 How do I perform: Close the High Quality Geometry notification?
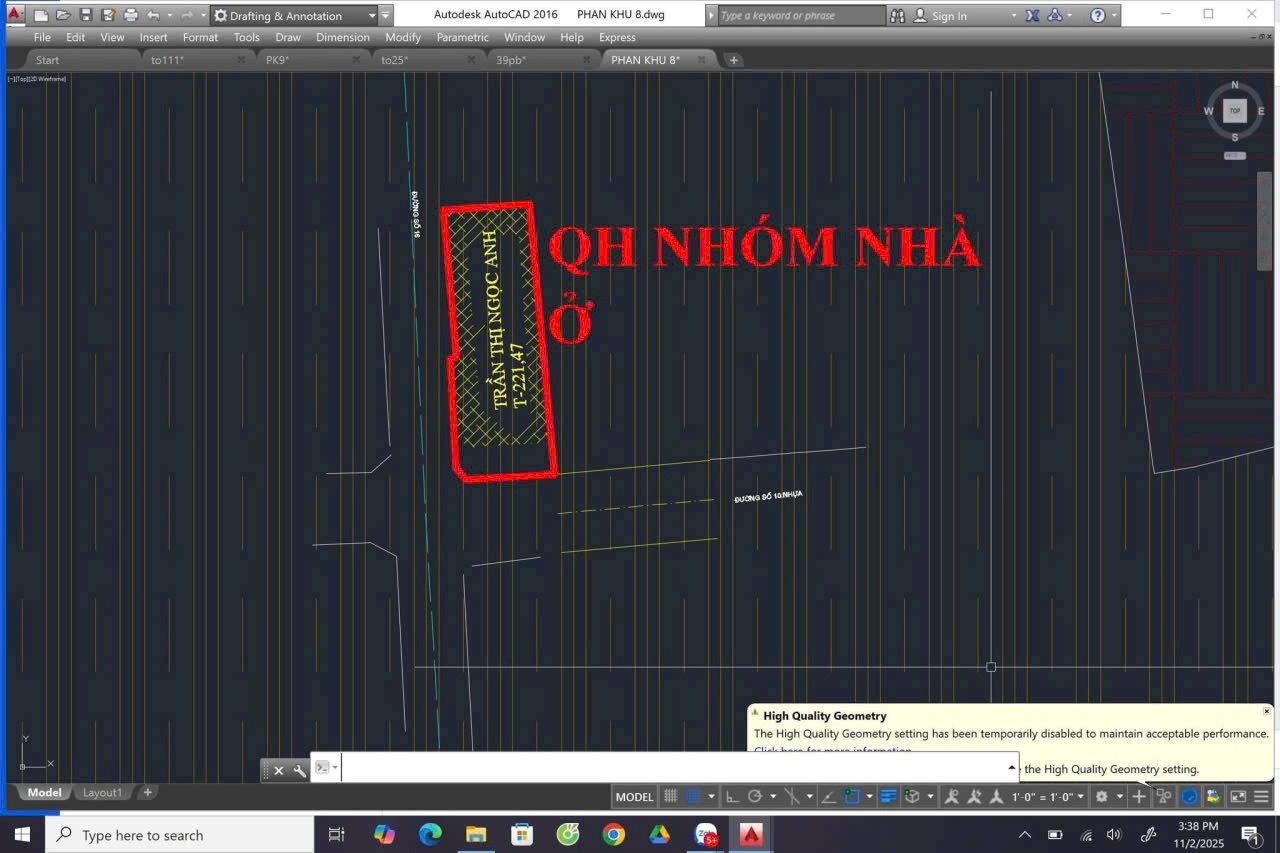click(1266, 711)
